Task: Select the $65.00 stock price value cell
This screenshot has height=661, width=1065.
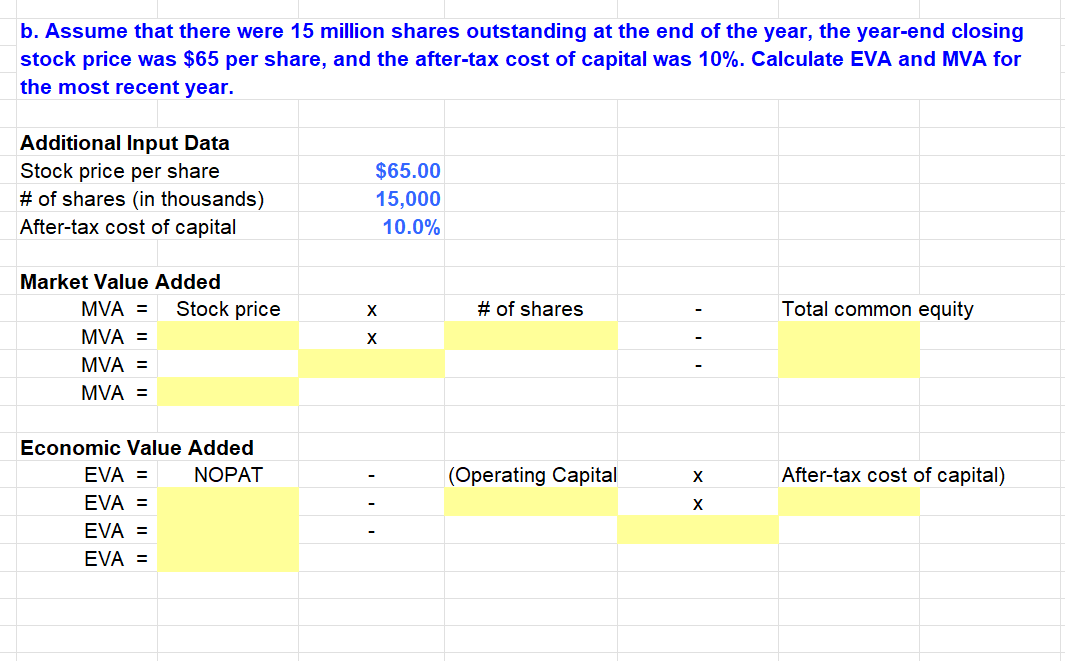Action: [x=371, y=171]
